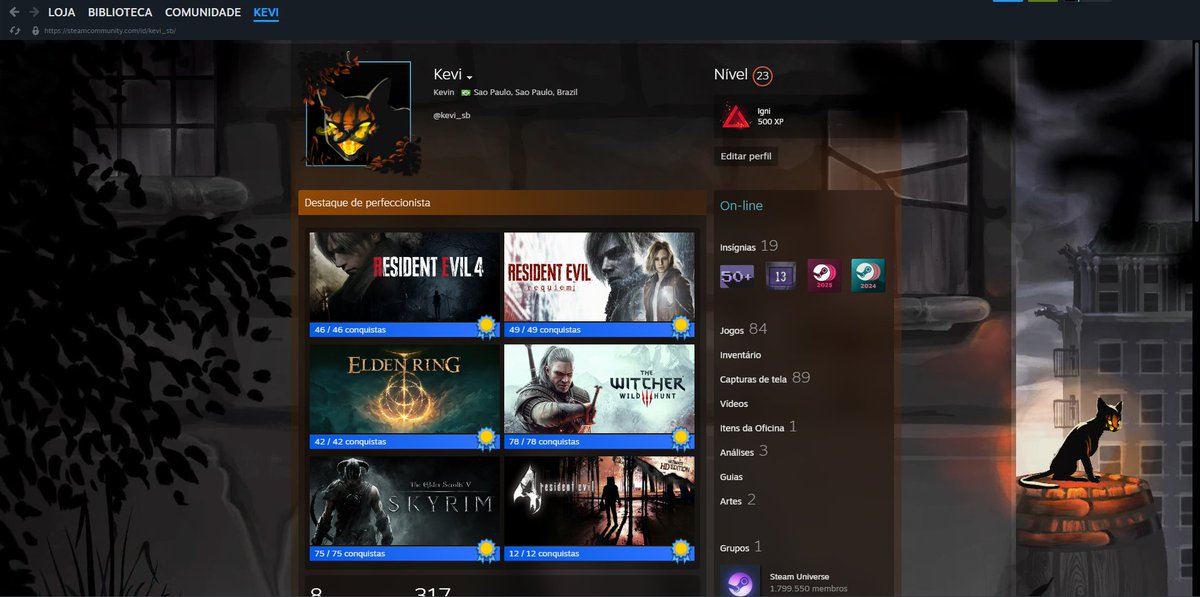This screenshot has width=1200, height=597.
Task: Open the KEVI profile menu
Action: (267, 12)
